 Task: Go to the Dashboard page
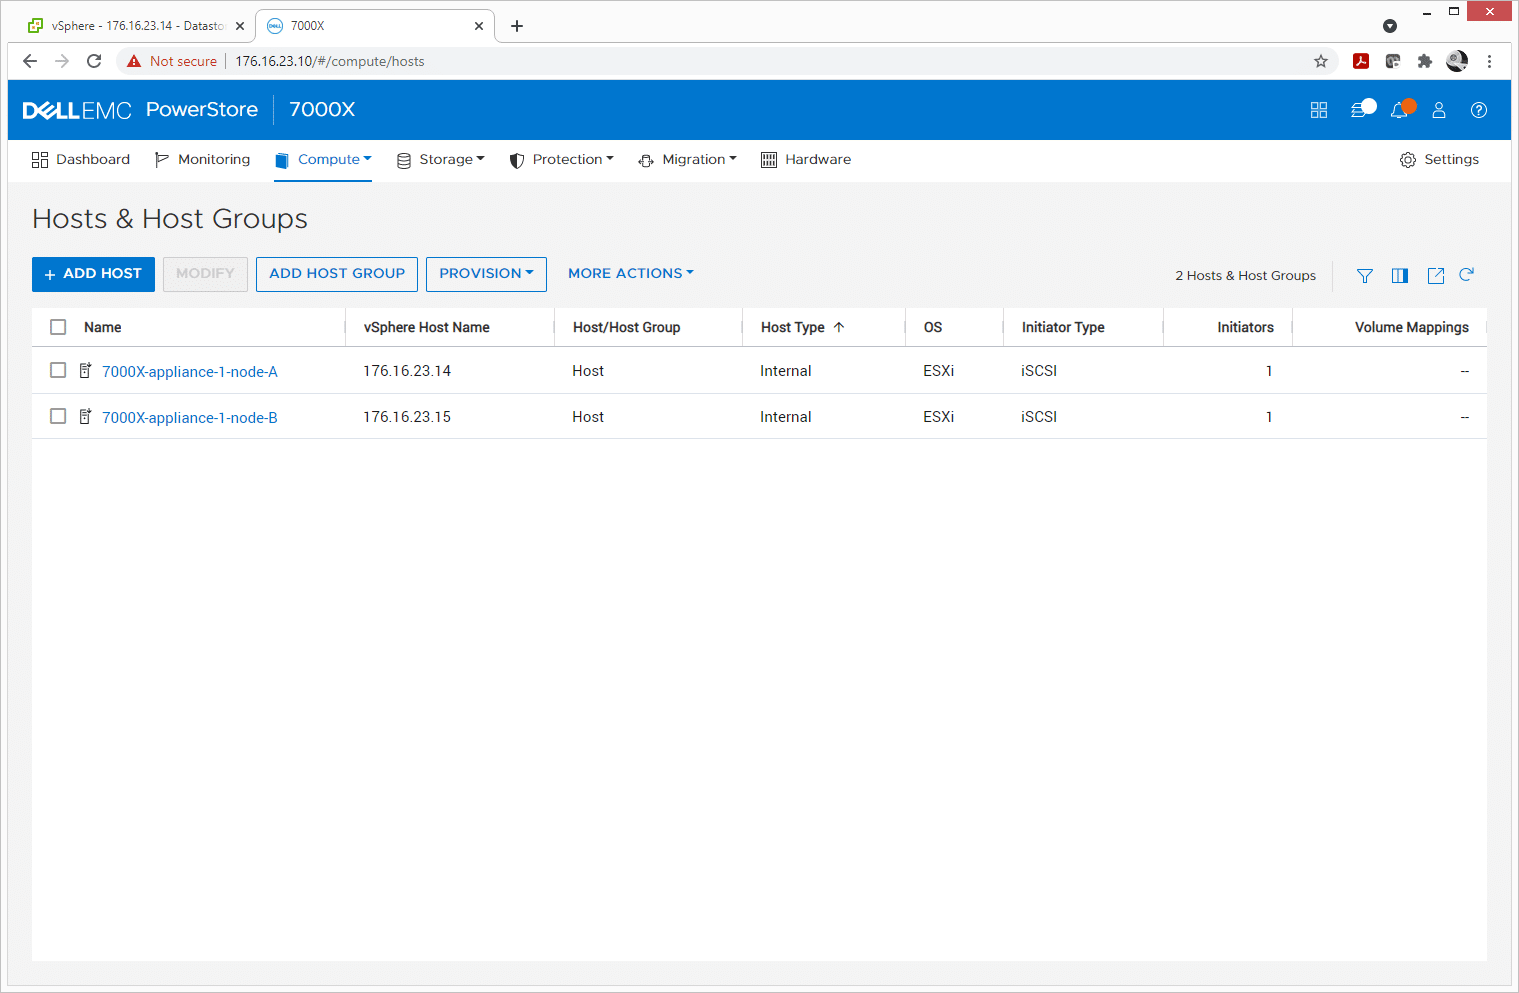click(81, 160)
